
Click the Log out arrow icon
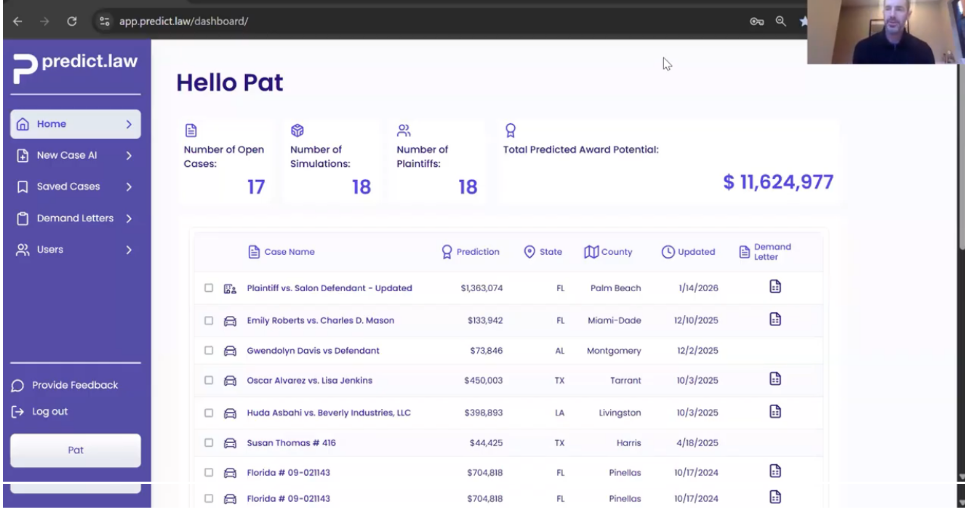[x=18, y=412]
